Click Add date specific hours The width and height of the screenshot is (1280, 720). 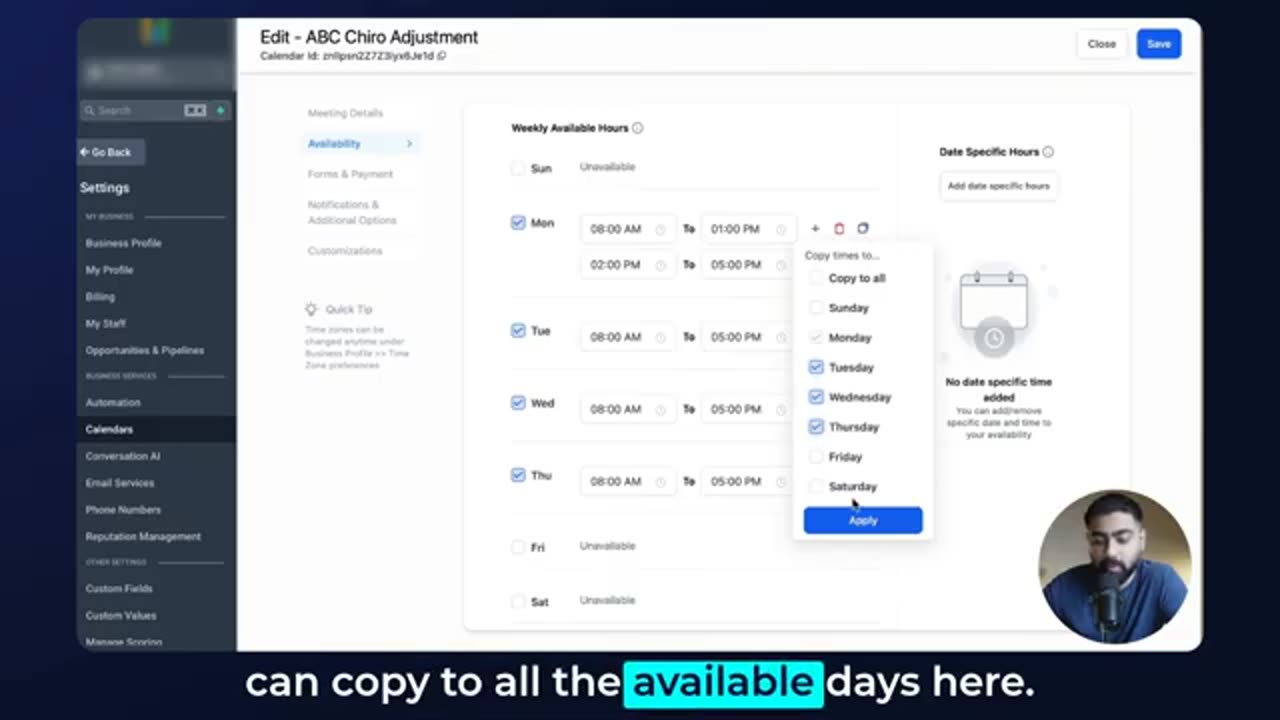(998, 186)
